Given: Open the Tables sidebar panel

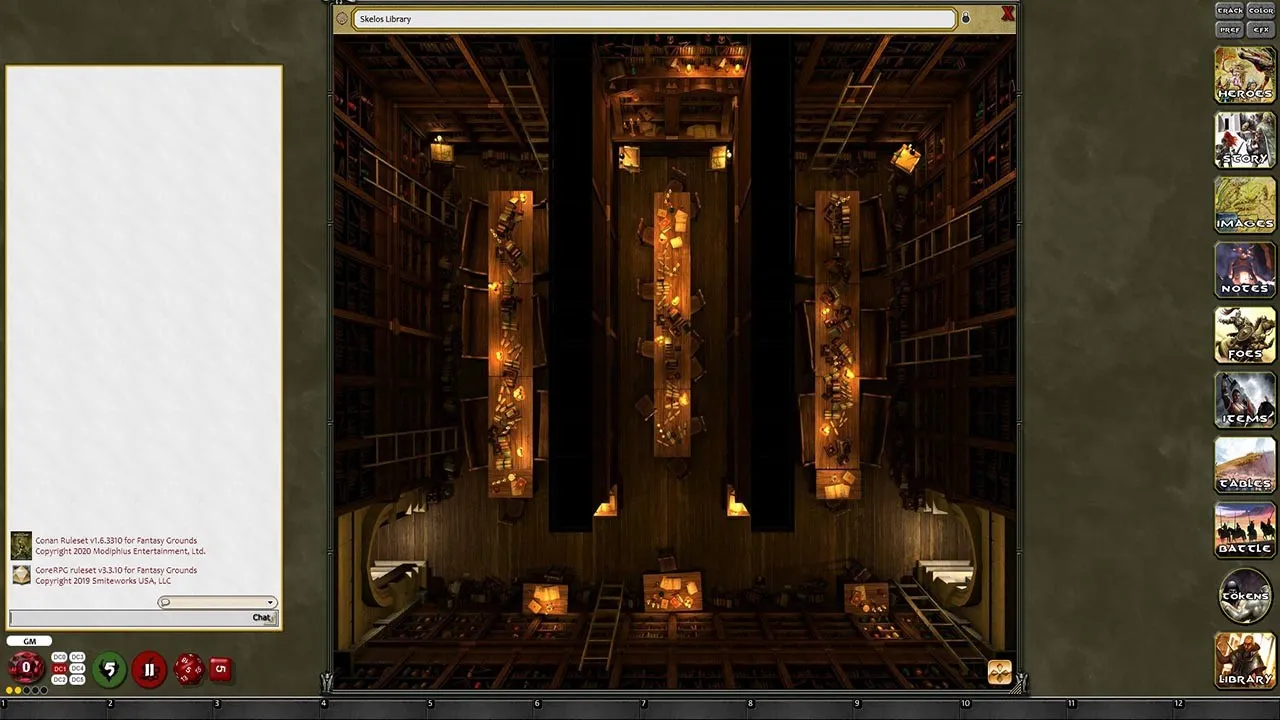Looking at the screenshot, I should click(x=1245, y=464).
